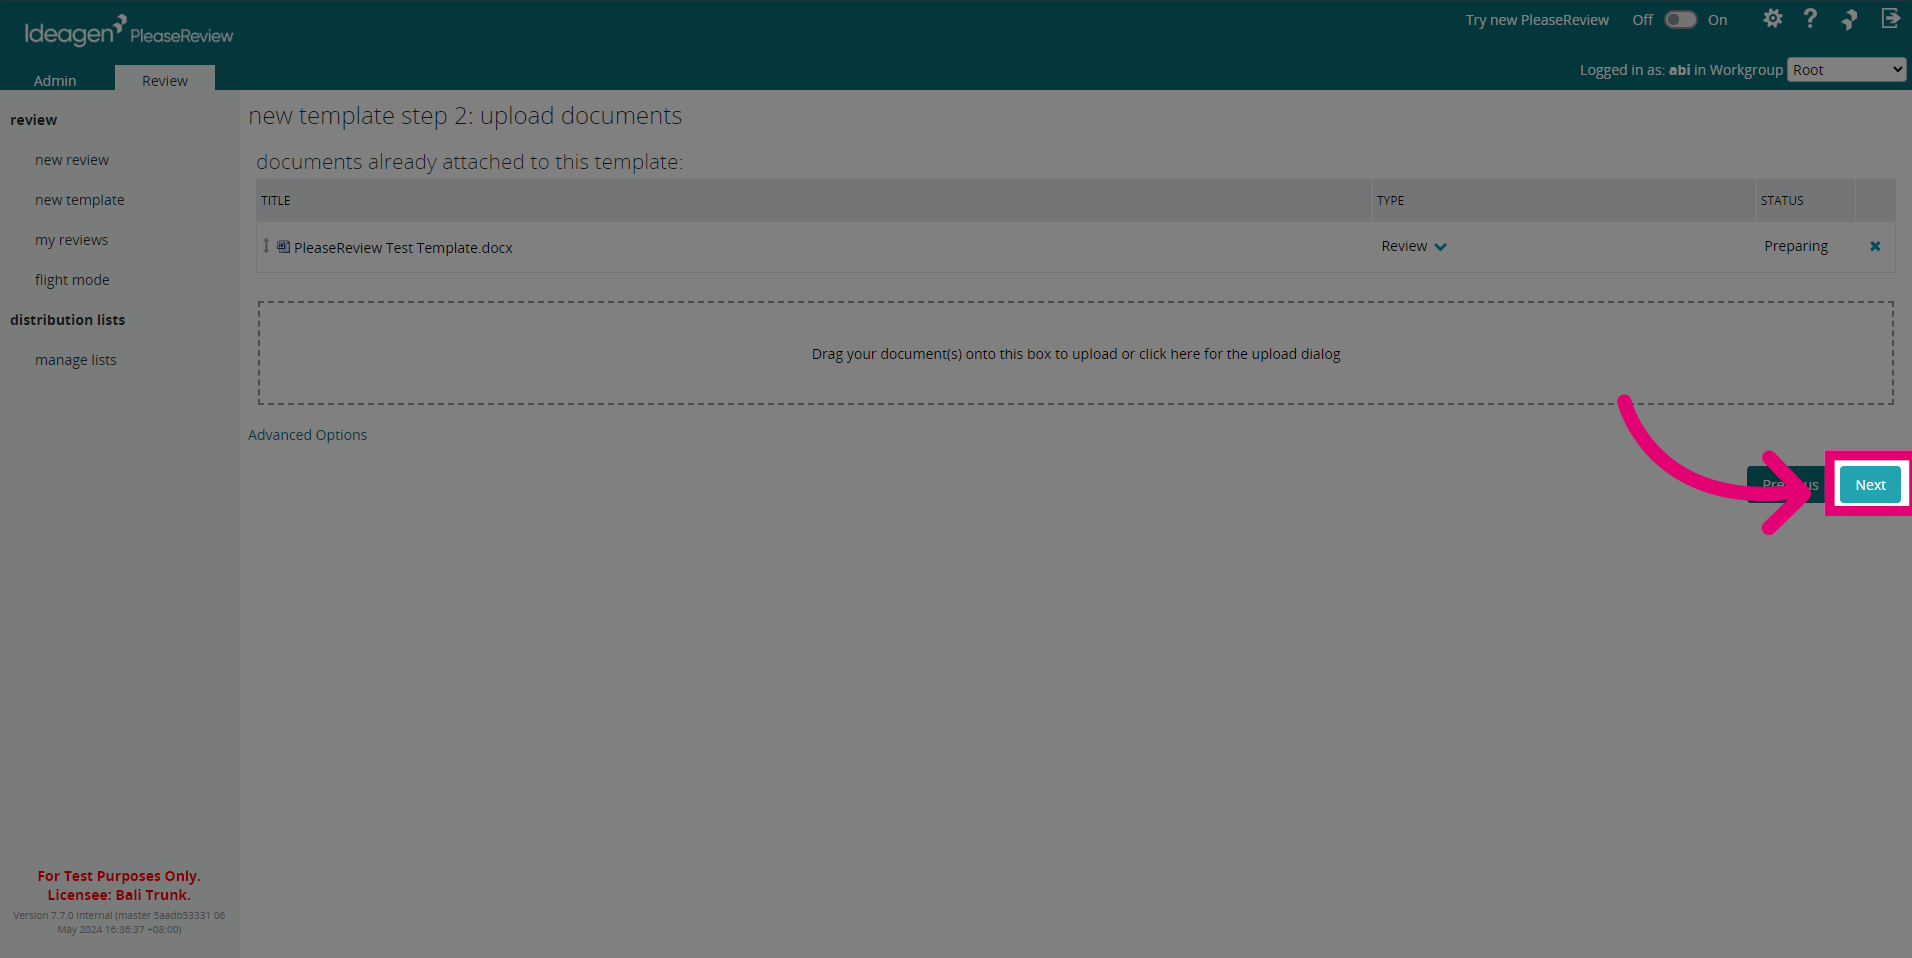Click the review section heading in sidebar
This screenshot has width=1912, height=958.
pyautogui.click(x=34, y=120)
